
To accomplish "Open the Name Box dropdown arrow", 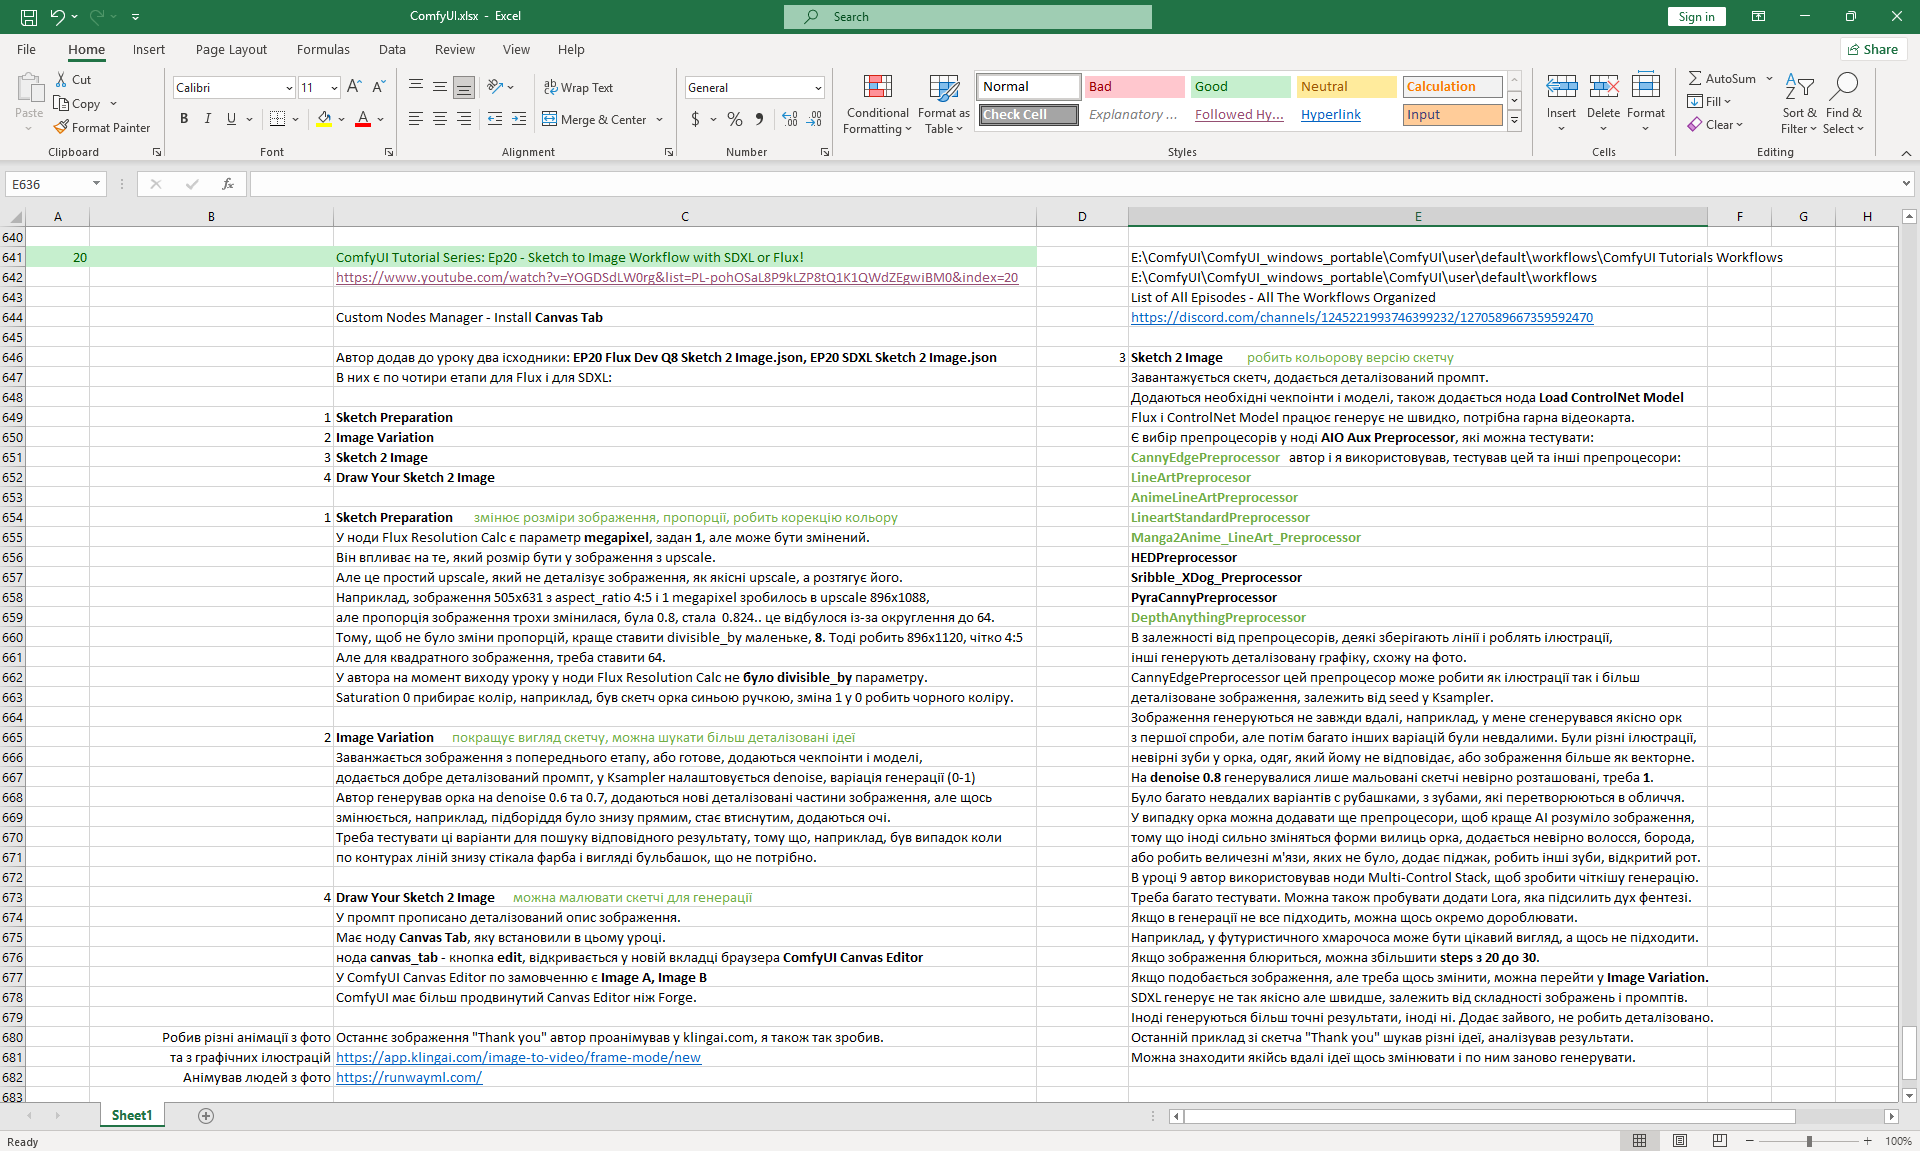I will point(96,184).
